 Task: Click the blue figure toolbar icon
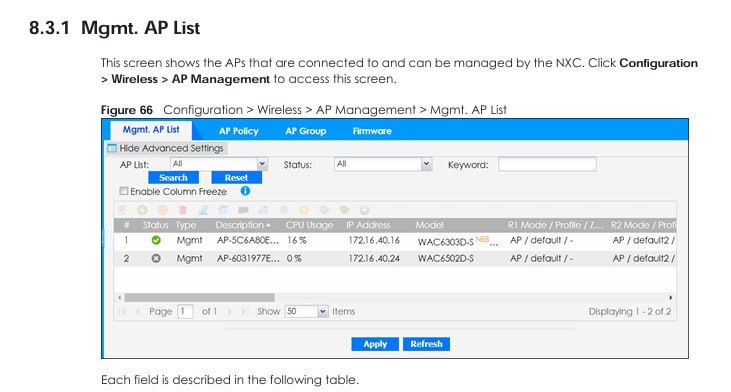pos(203,210)
